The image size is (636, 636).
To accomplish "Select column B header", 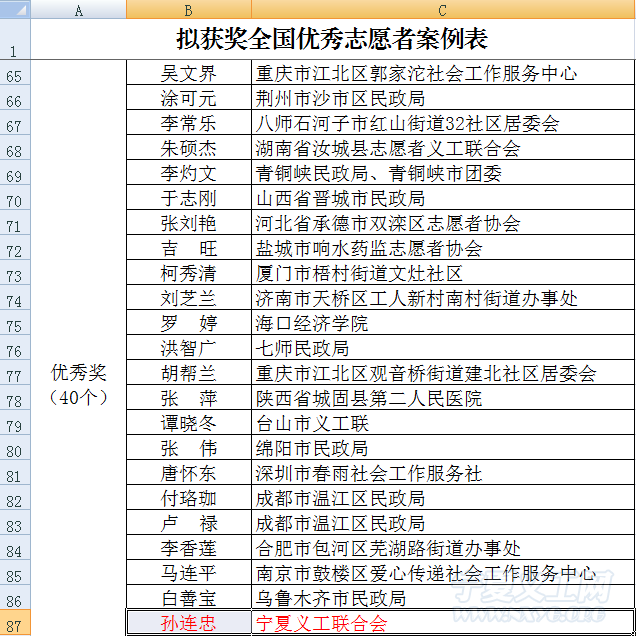I will pyautogui.click(x=189, y=9).
